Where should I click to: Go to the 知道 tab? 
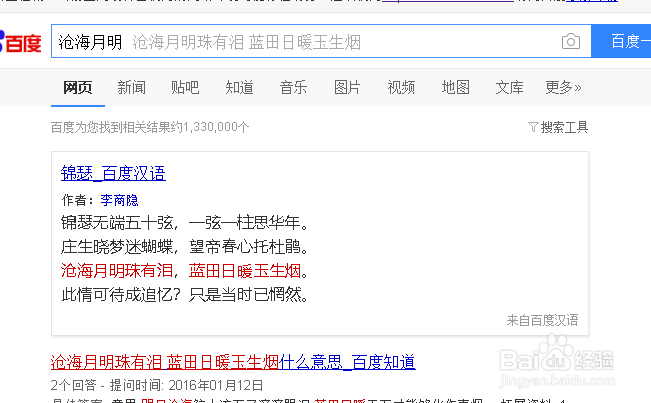click(239, 88)
